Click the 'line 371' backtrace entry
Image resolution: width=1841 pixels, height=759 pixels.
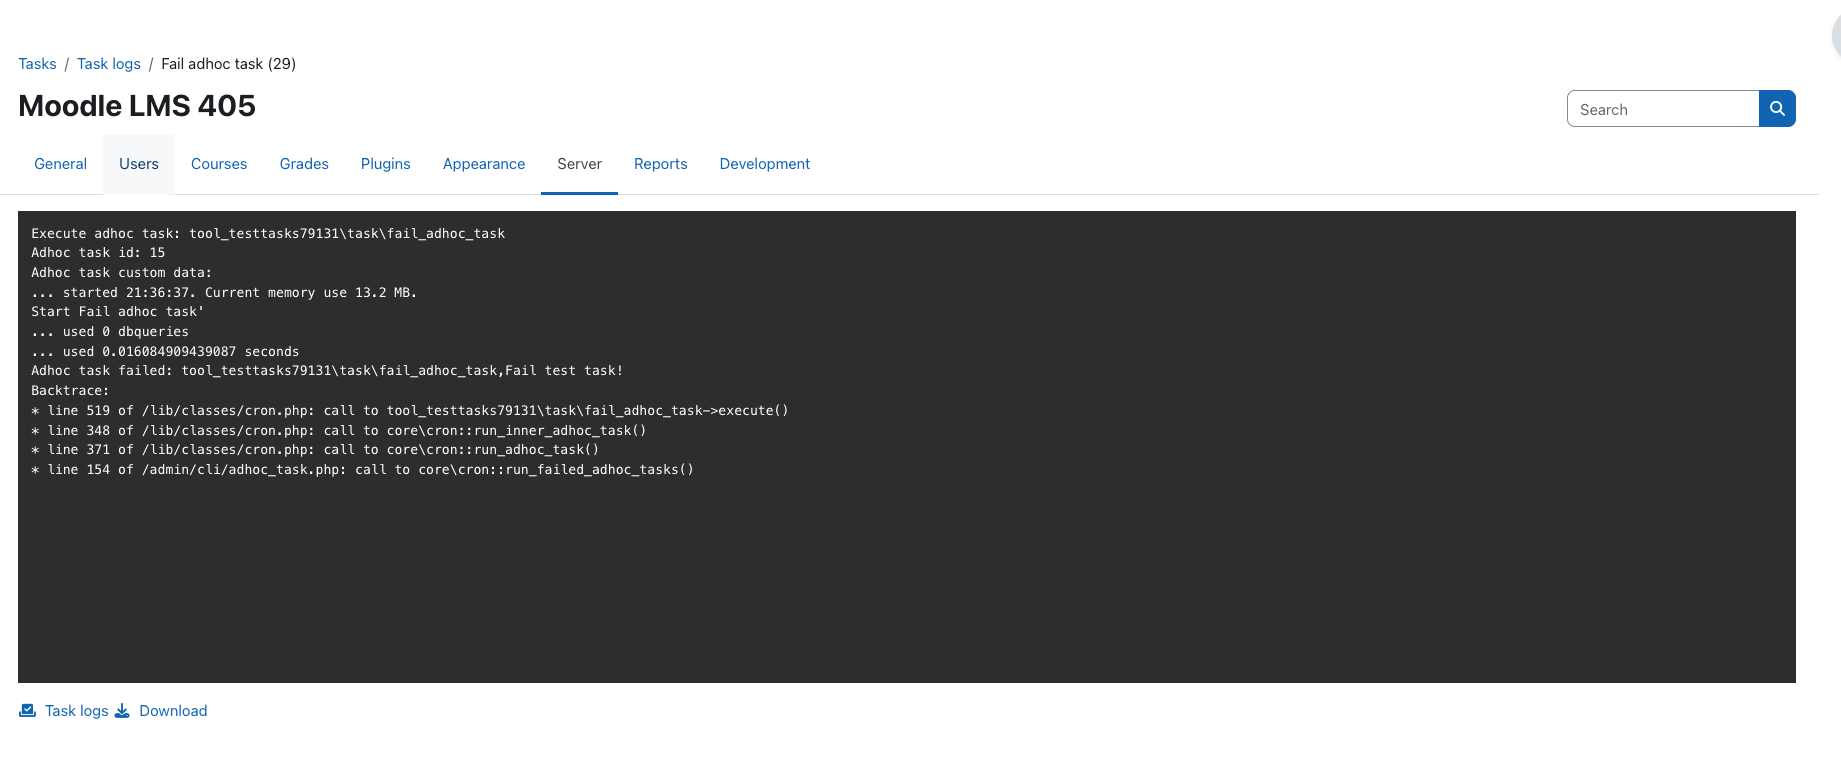(x=315, y=450)
